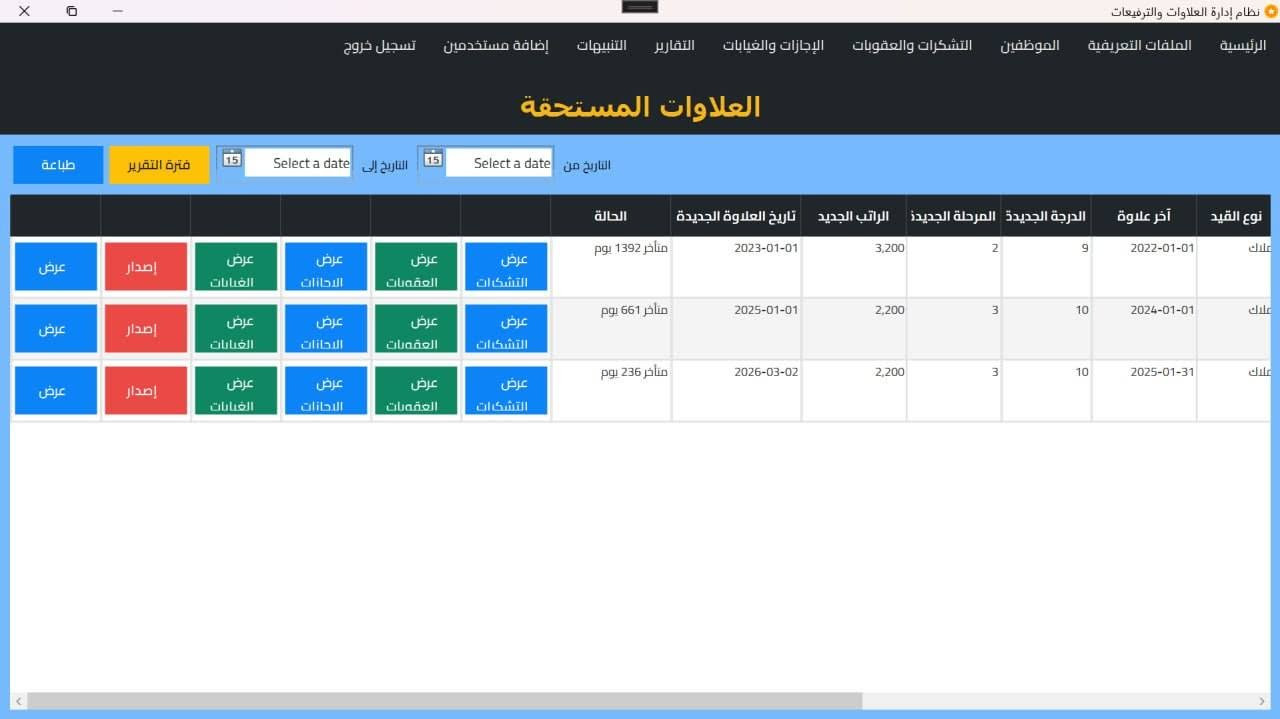Open the 'الملفات التعريفية' menu item
Screen dimensions: 1280x719
click(1140, 46)
